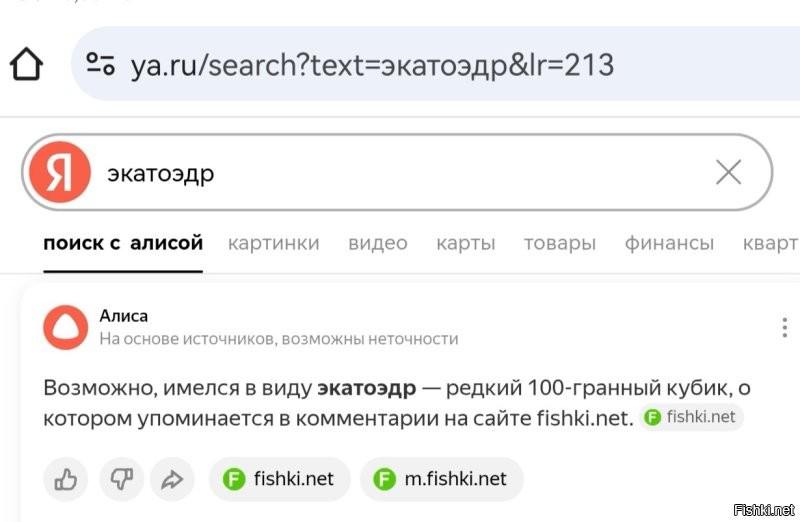Go to the «карты» tab
Screen dimensions: 800x522
tap(465, 243)
